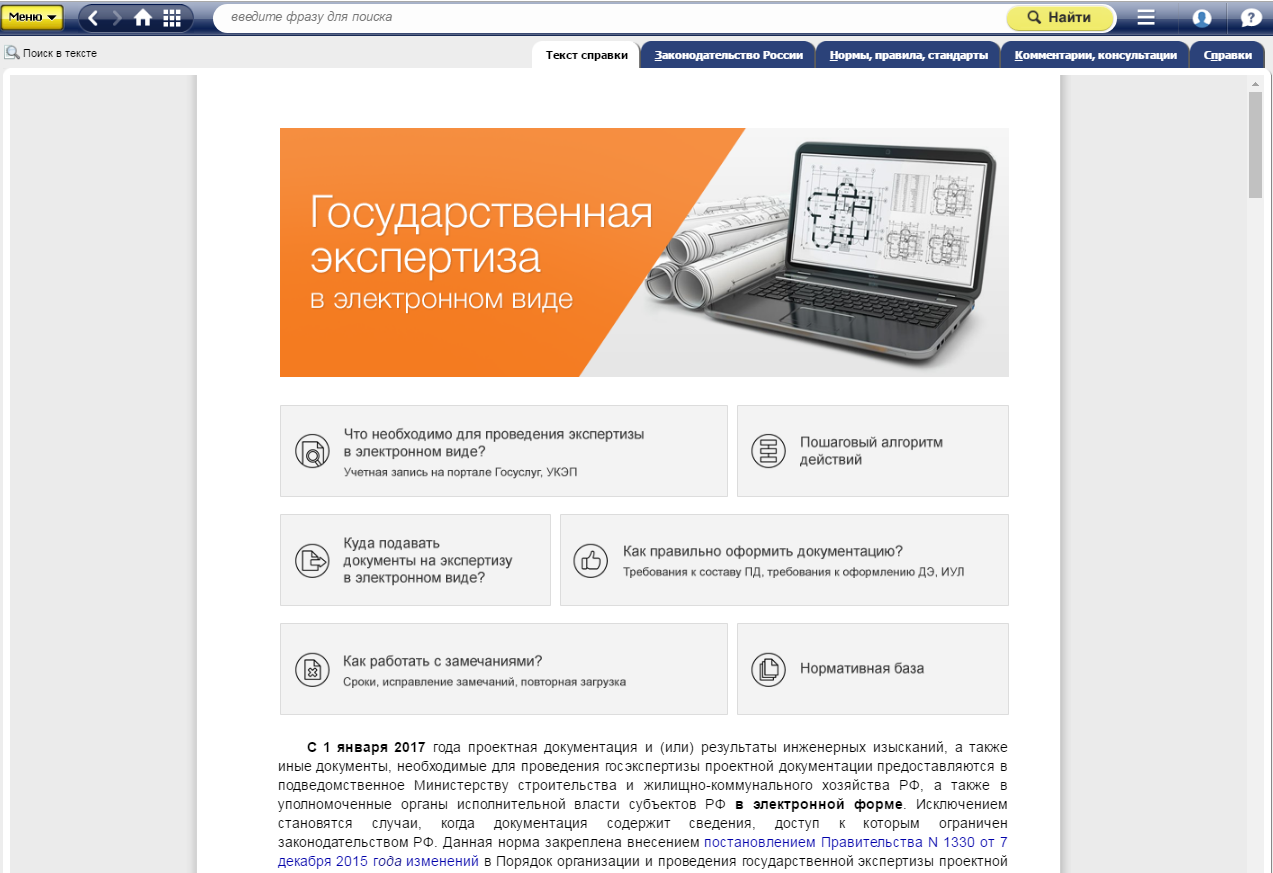
Task: Open the Пошаговый алгоритм действий tile
Action: [x=872, y=451]
